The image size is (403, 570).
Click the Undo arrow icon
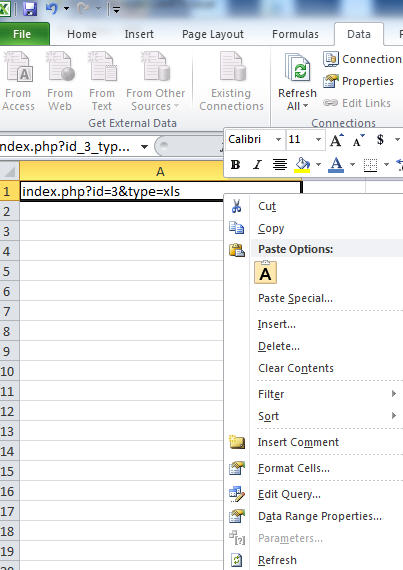click(x=52, y=8)
